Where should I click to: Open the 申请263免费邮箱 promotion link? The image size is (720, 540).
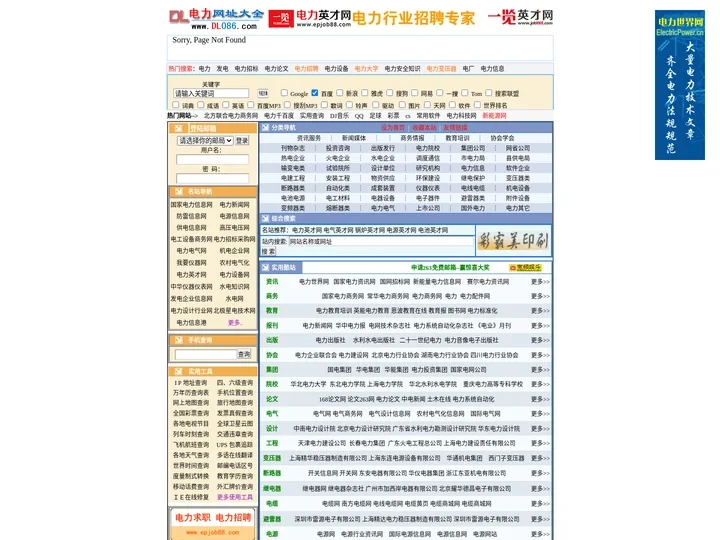450,267
